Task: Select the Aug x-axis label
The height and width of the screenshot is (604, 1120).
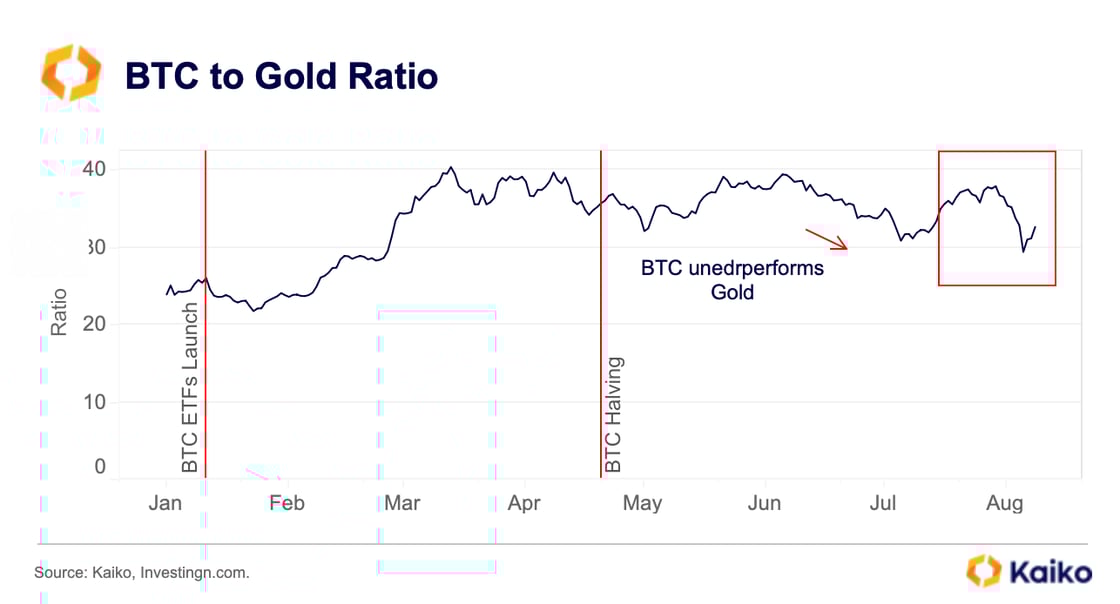Action: pos(1004,502)
